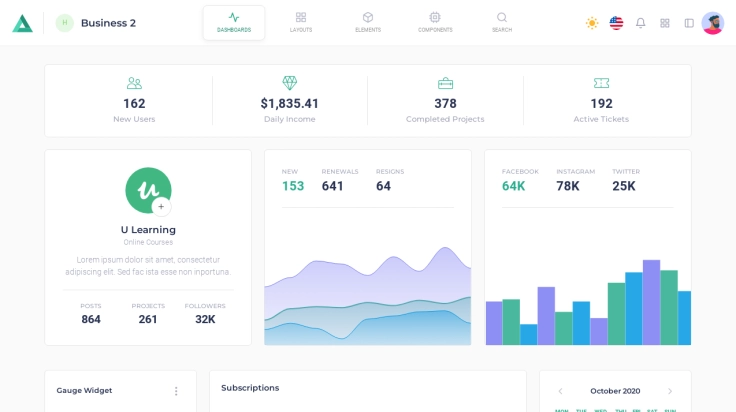This screenshot has width=736, height=412.
Task: Go to previous month in calendar
Action: pos(560,391)
